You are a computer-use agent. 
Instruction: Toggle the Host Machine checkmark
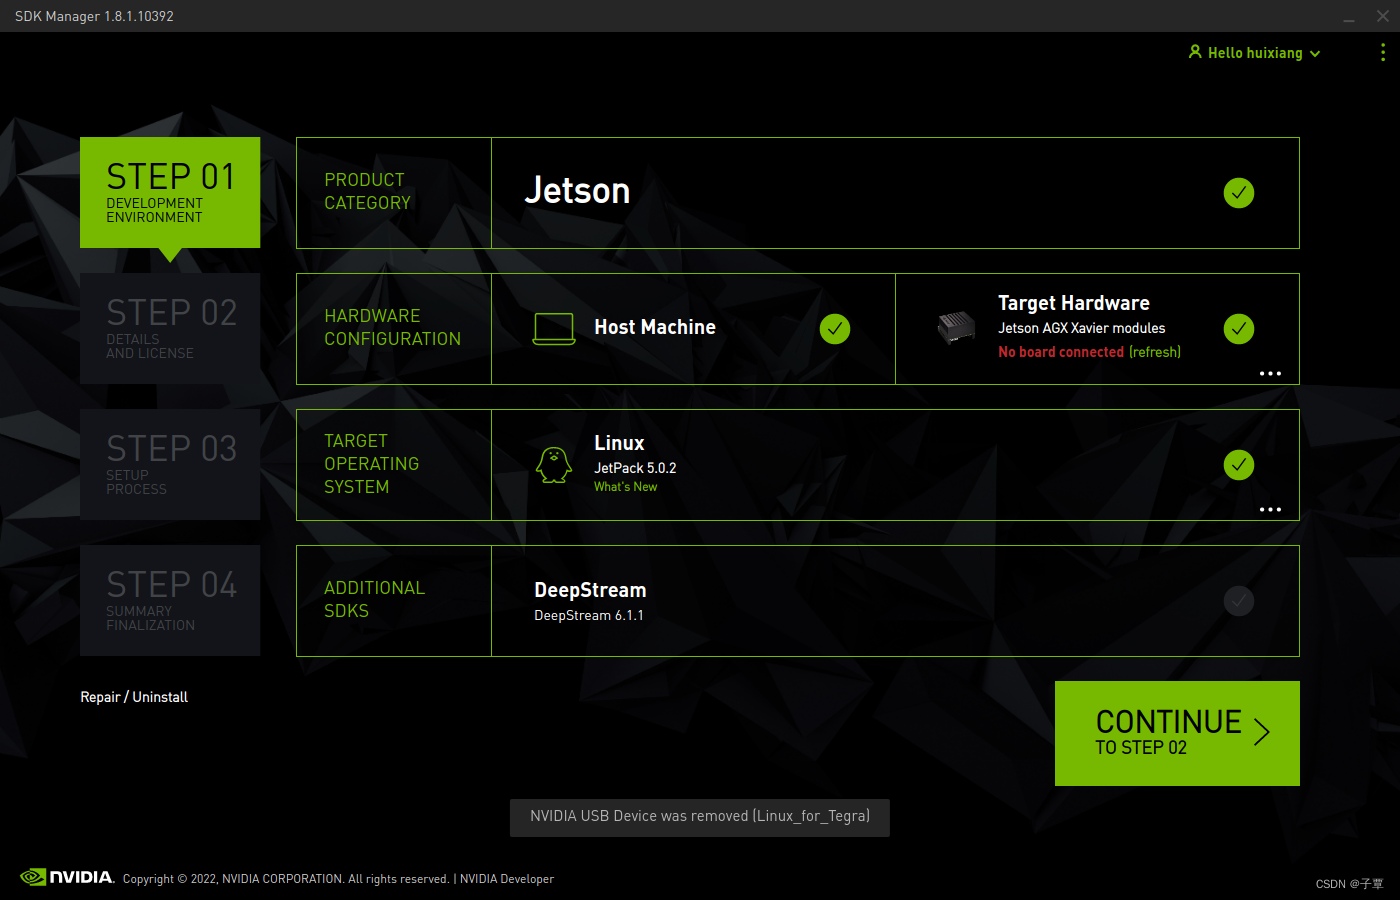pos(835,329)
